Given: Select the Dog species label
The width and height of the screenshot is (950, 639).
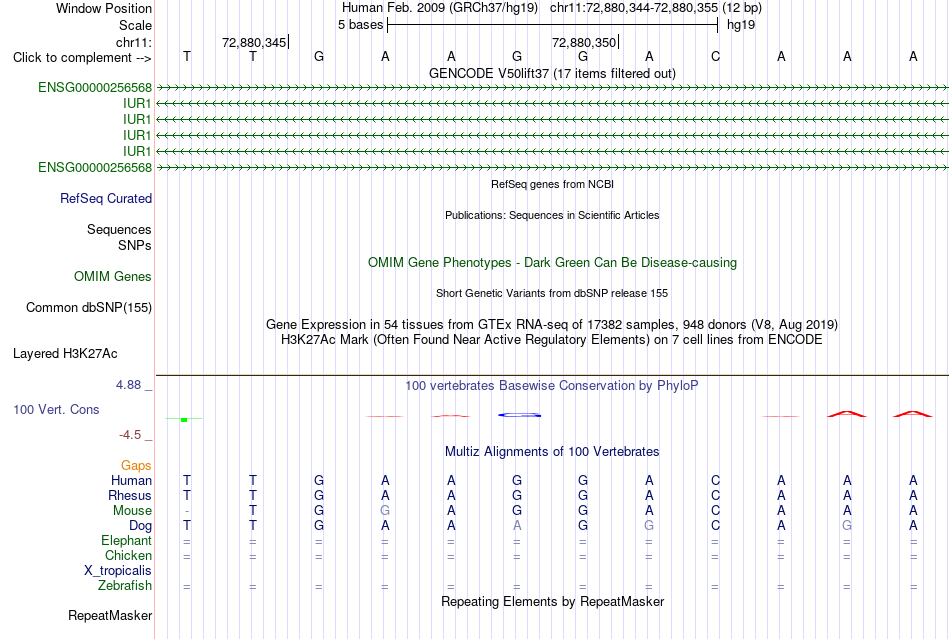Looking at the screenshot, I should [x=140, y=526].
